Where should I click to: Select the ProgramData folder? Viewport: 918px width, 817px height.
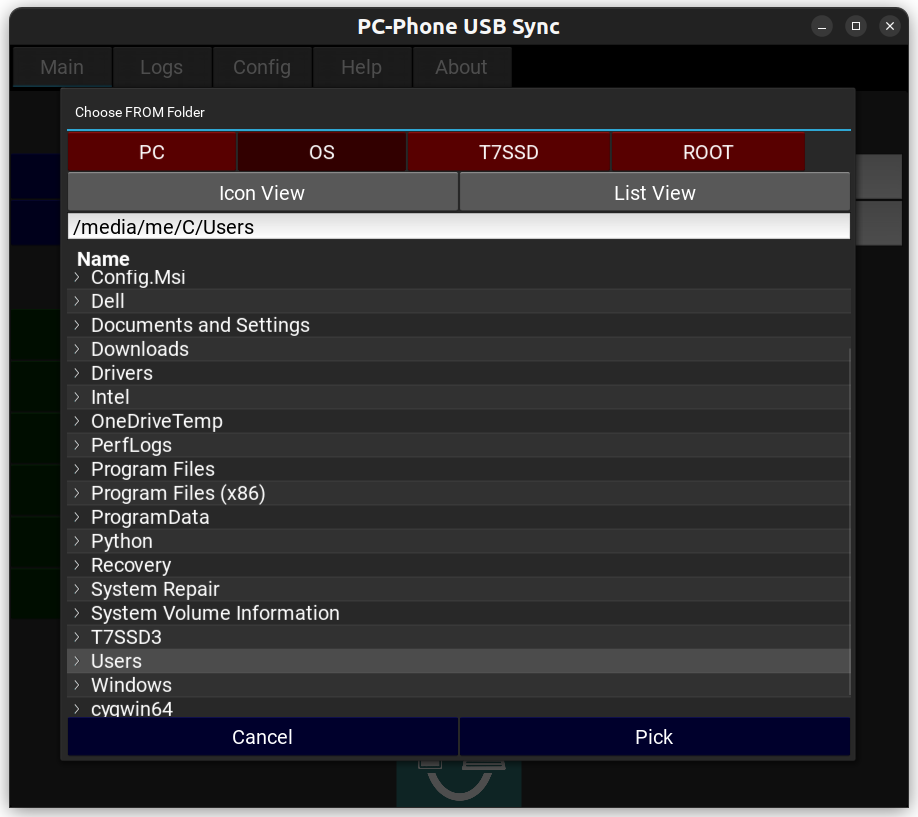coord(150,517)
